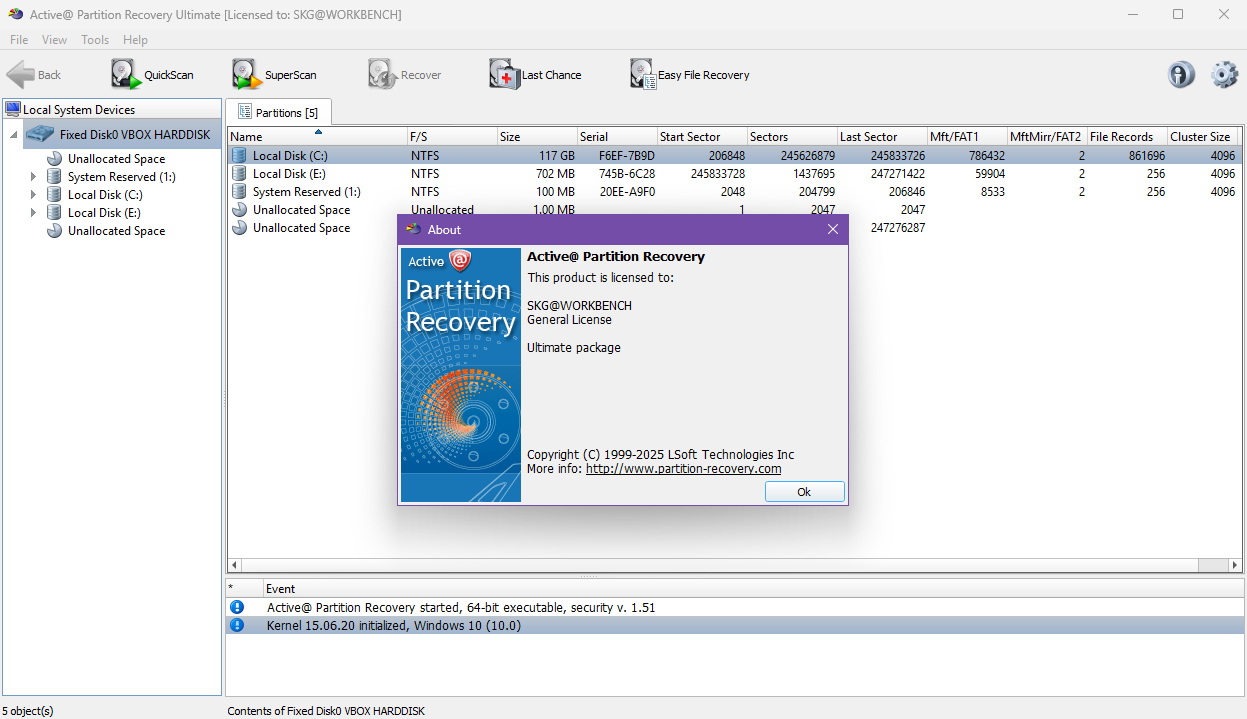Click the Recover toolbar icon
1247x719 pixels.
coord(381,75)
